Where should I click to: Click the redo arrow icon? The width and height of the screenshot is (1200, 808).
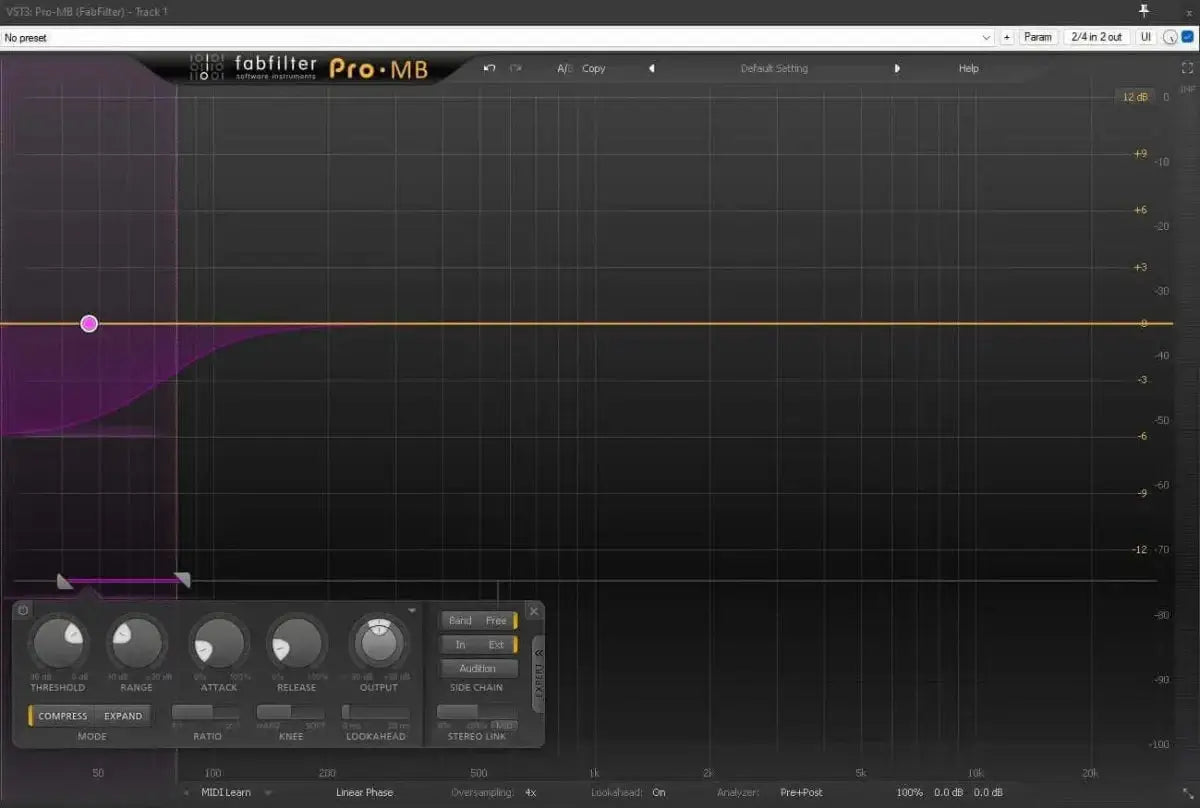point(517,68)
